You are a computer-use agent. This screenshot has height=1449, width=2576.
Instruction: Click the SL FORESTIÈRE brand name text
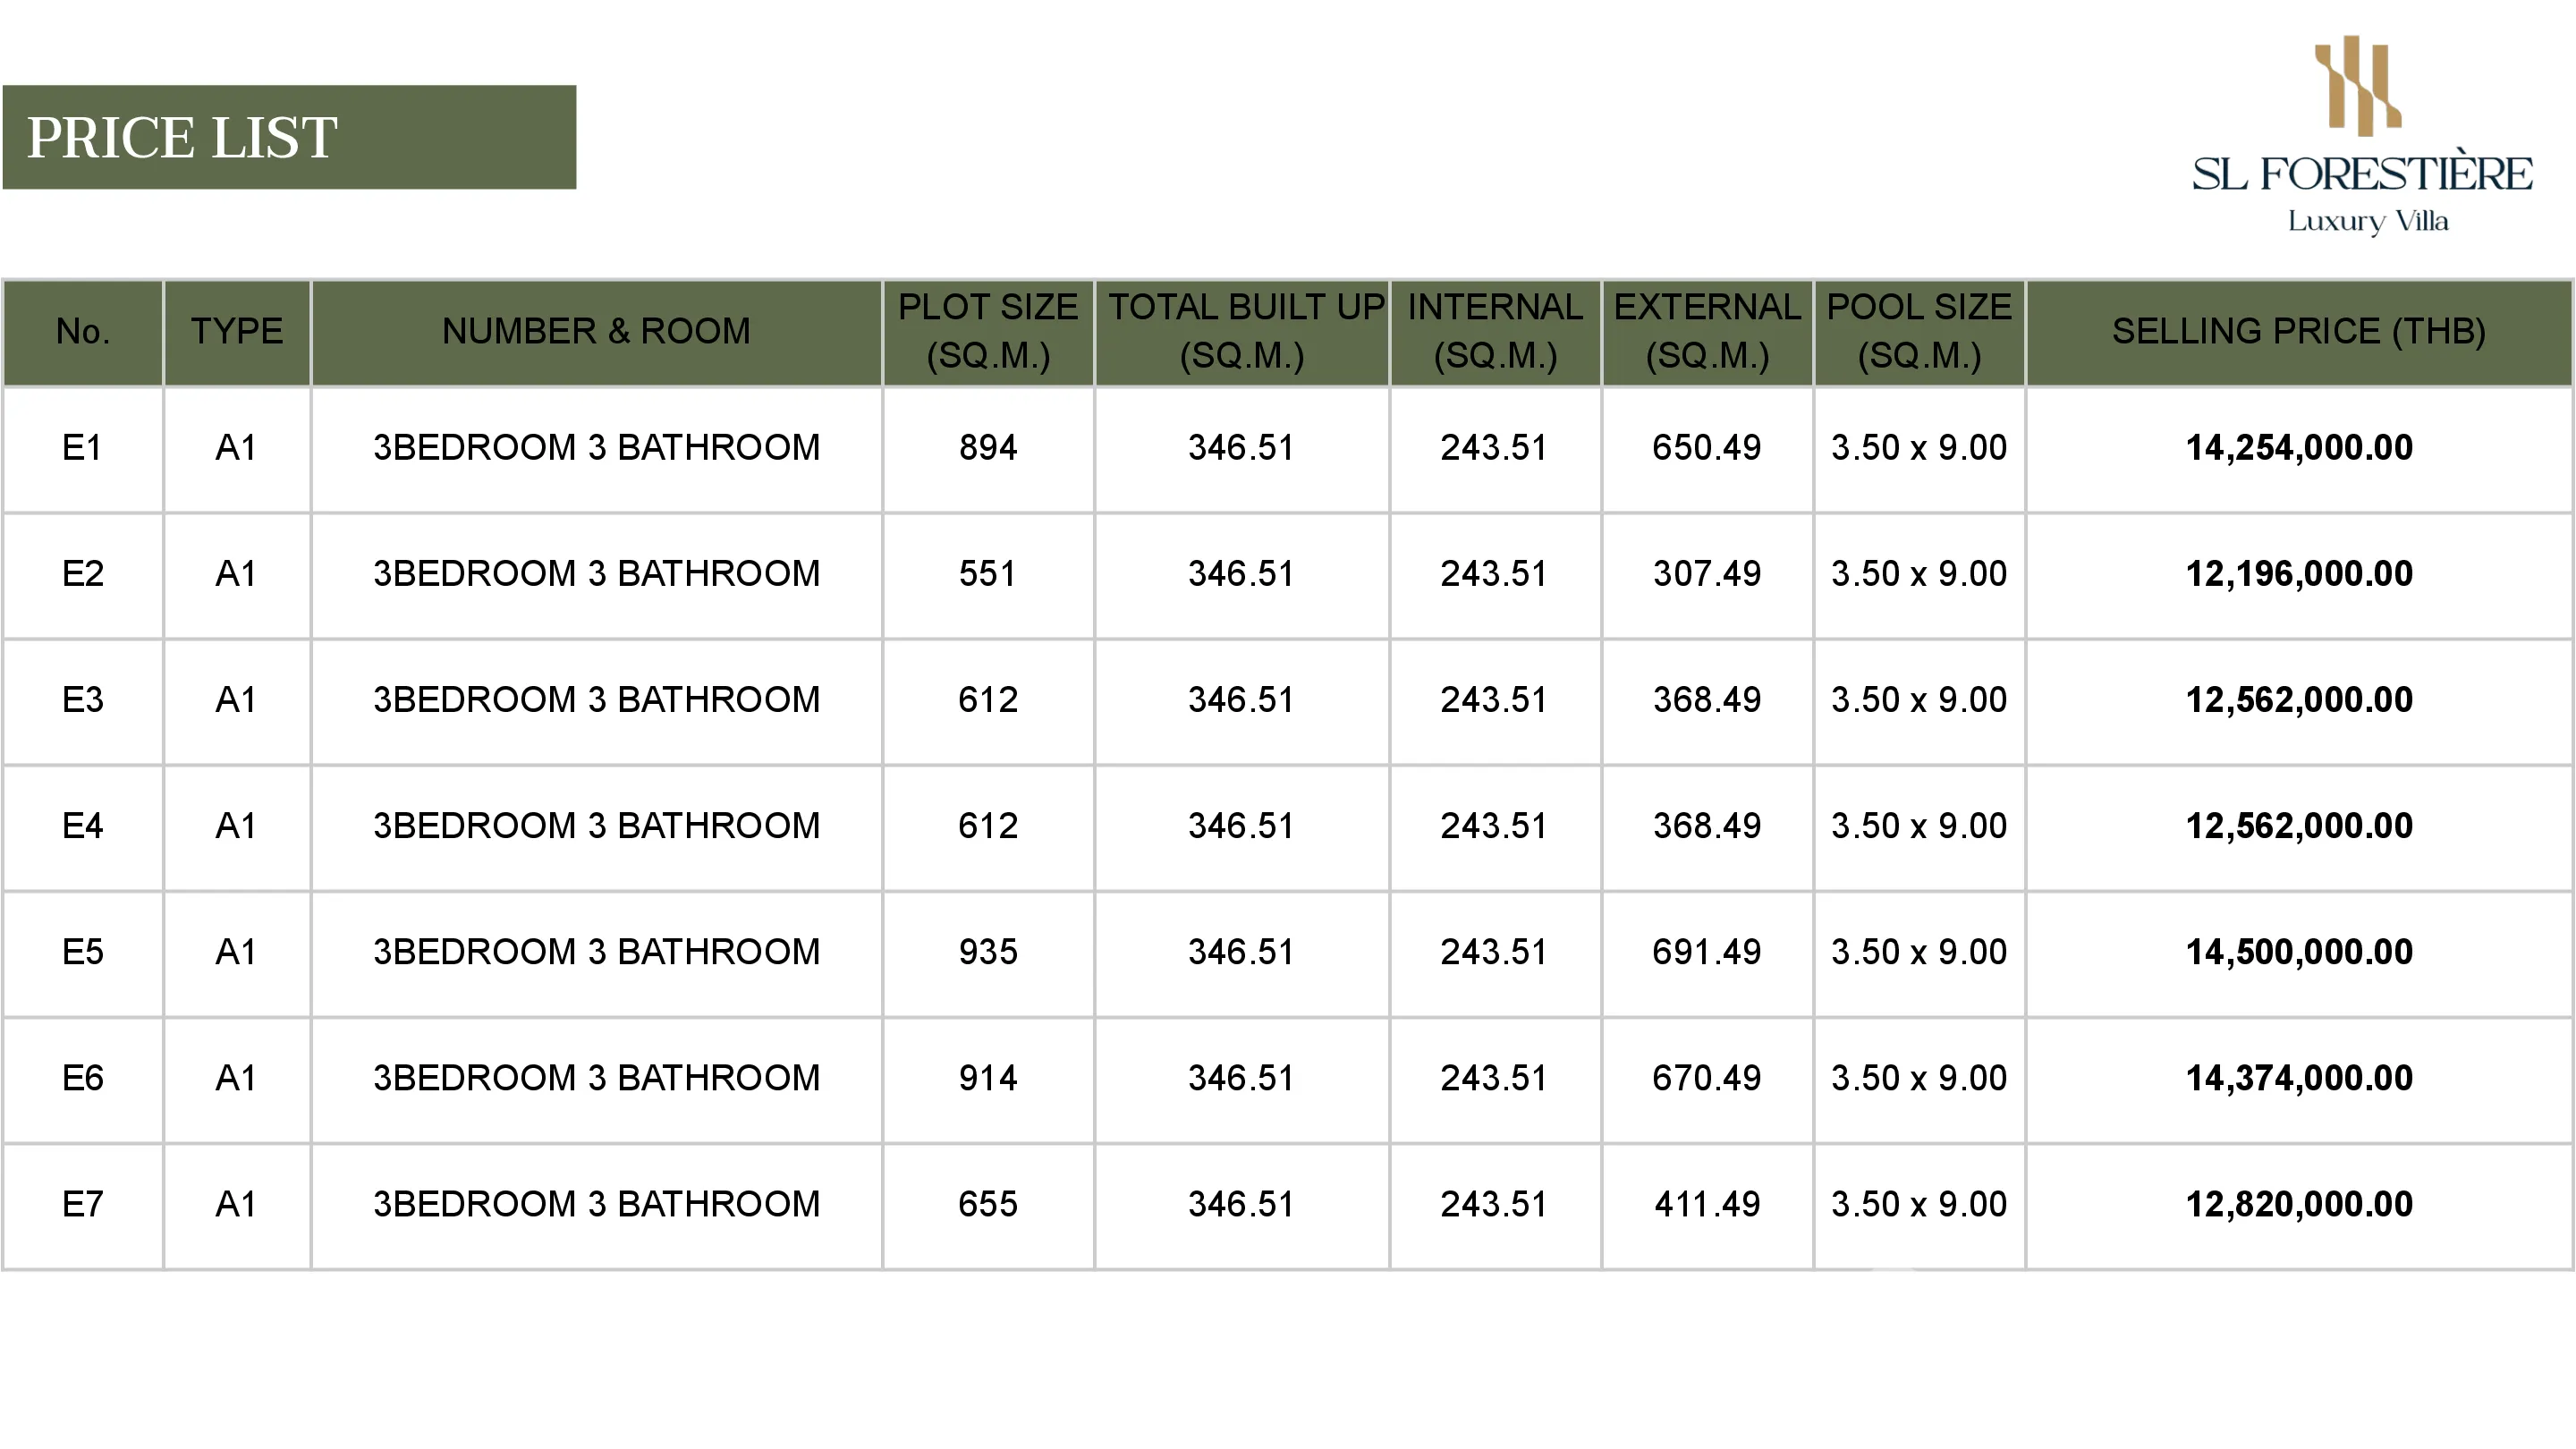[2362, 174]
